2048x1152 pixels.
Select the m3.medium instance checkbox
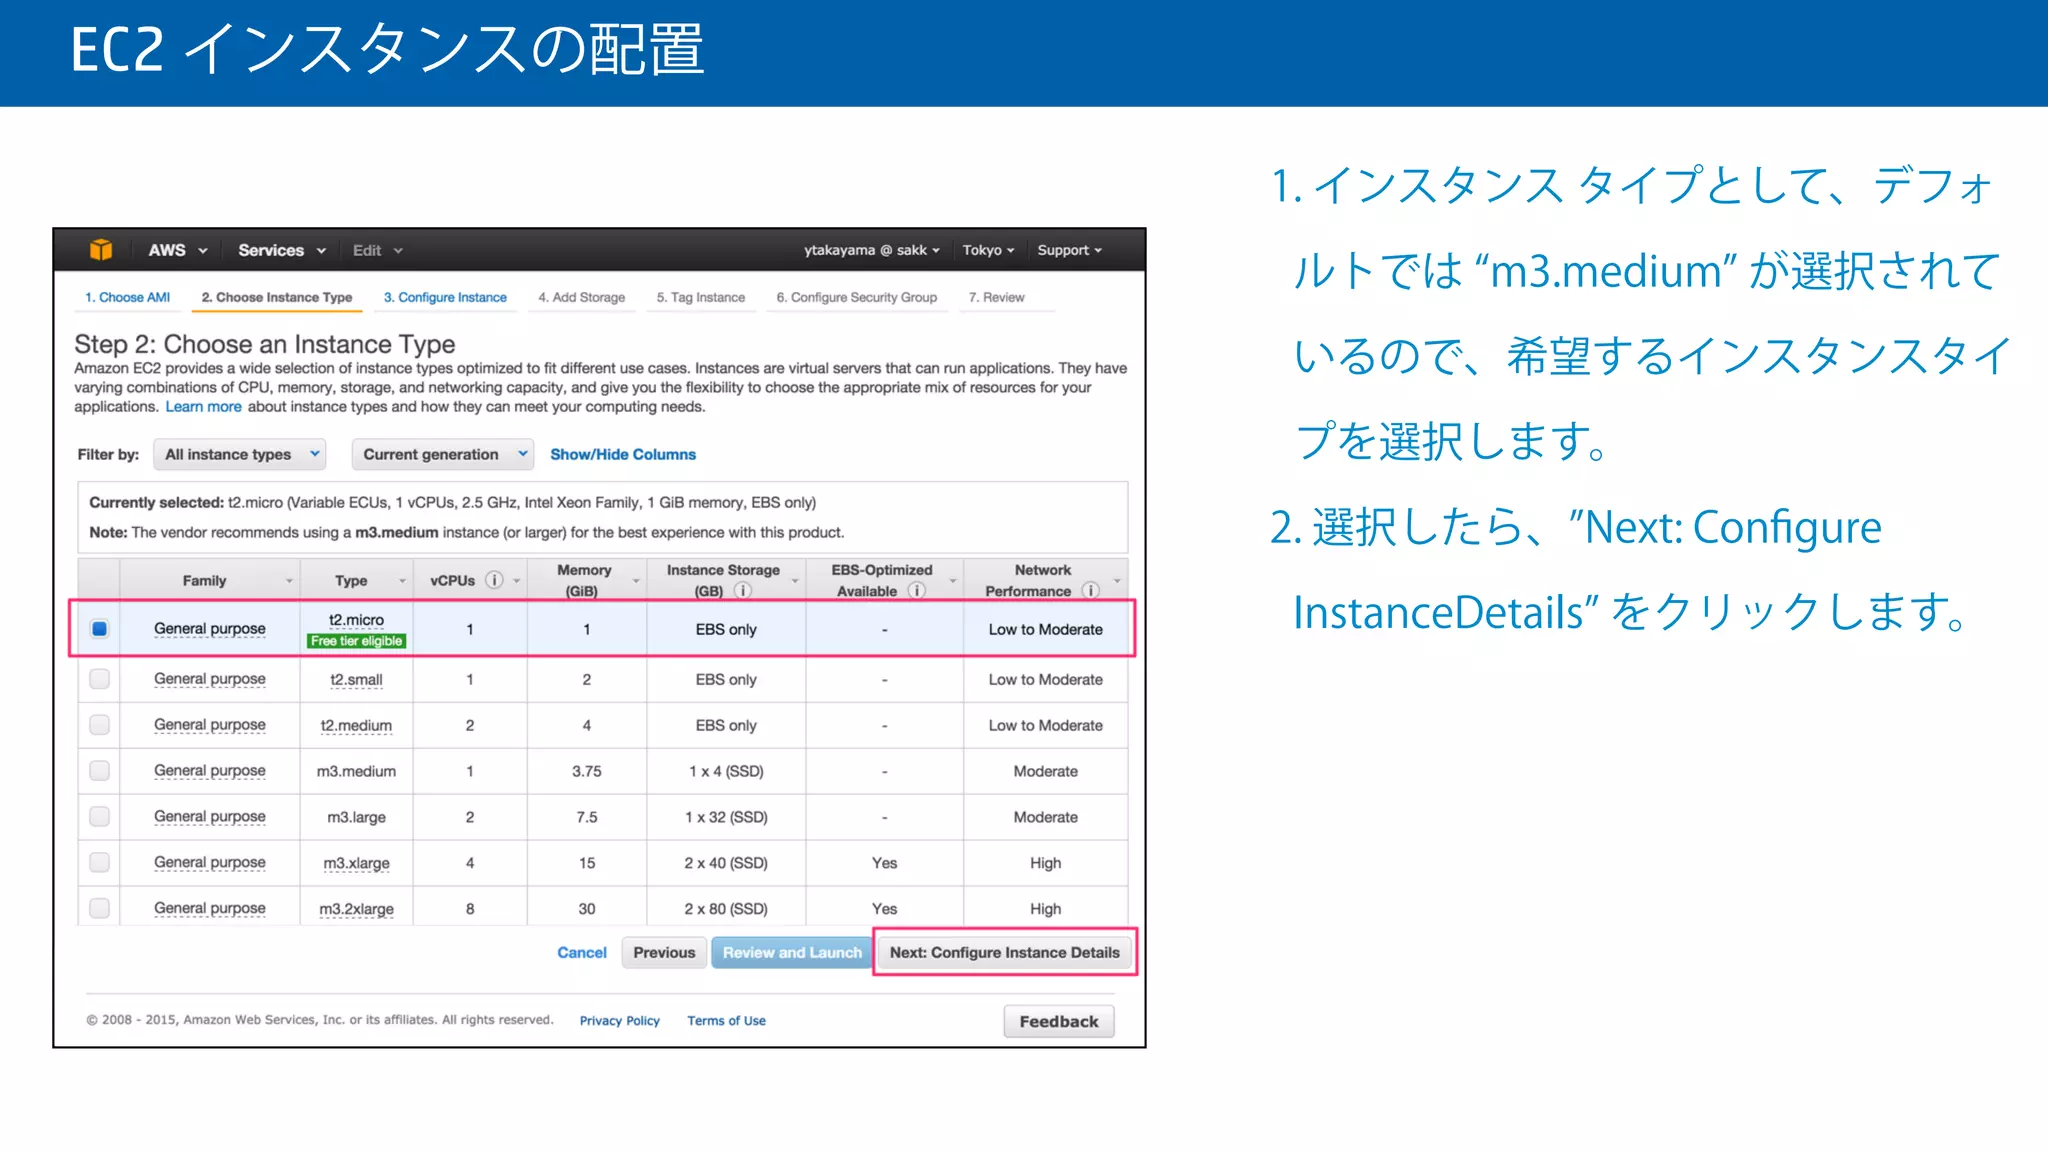click(99, 771)
